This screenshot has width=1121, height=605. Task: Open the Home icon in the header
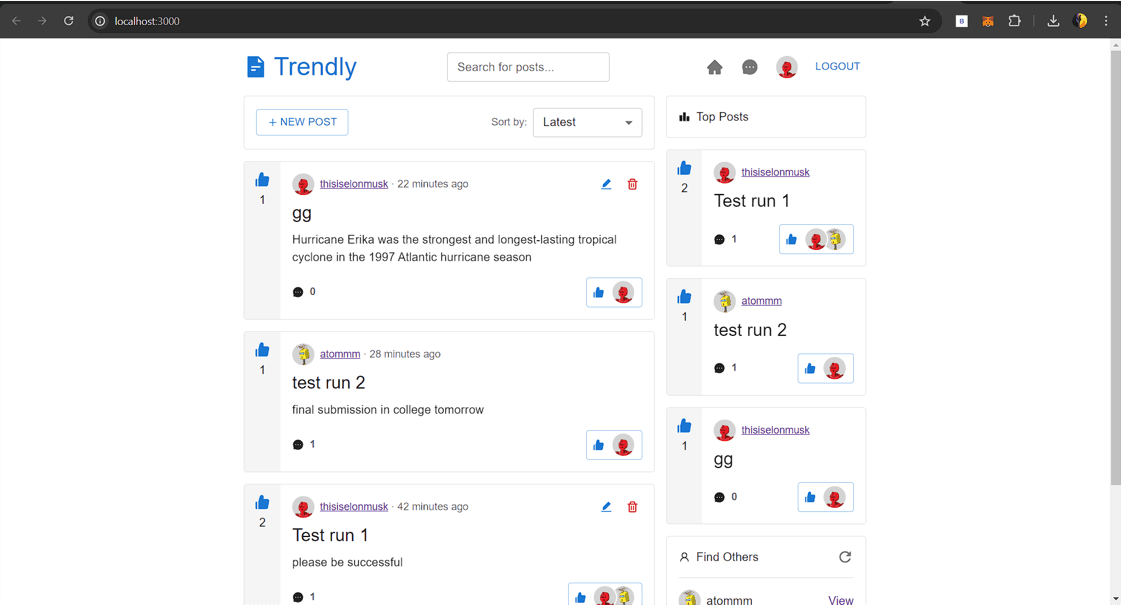(714, 67)
